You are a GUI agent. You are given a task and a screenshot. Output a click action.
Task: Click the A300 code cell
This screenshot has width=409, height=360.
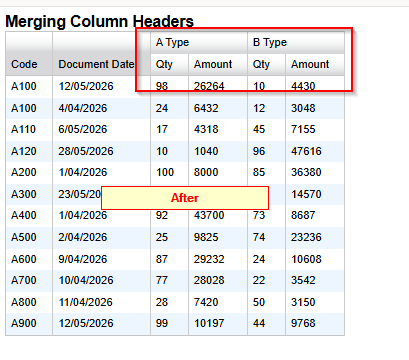click(x=29, y=194)
